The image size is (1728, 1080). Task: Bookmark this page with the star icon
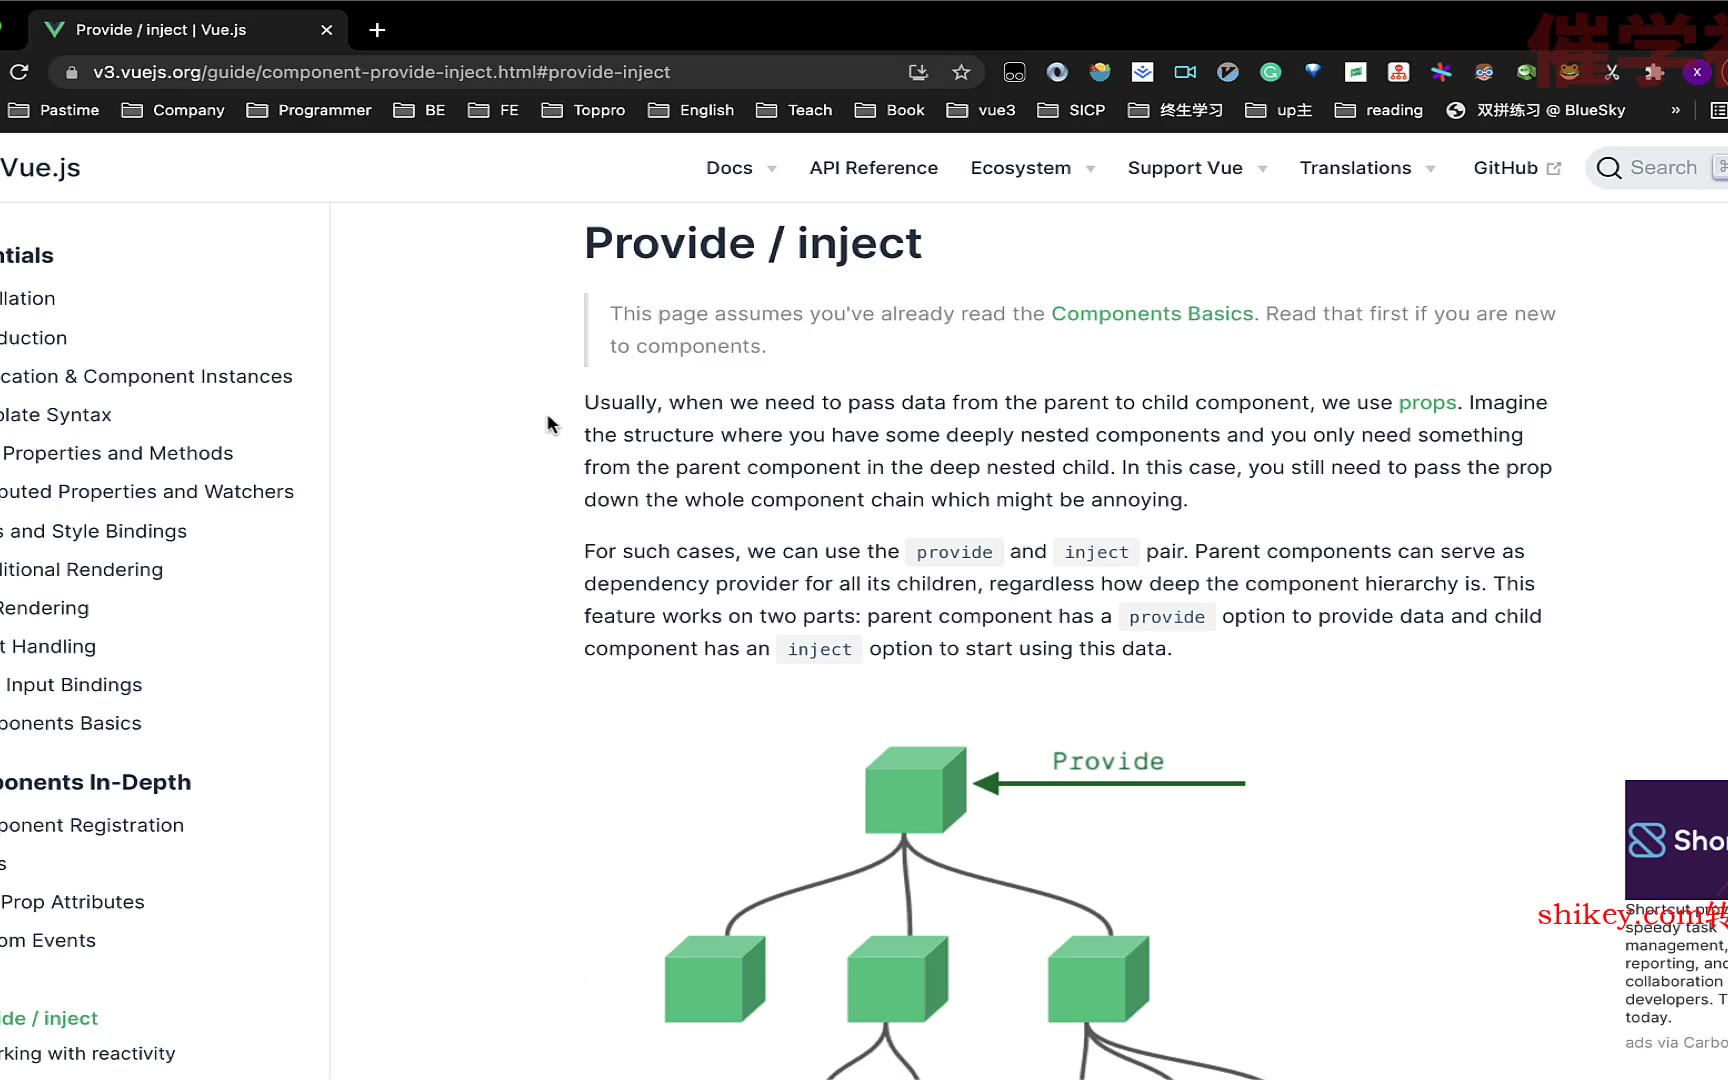click(x=961, y=72)
